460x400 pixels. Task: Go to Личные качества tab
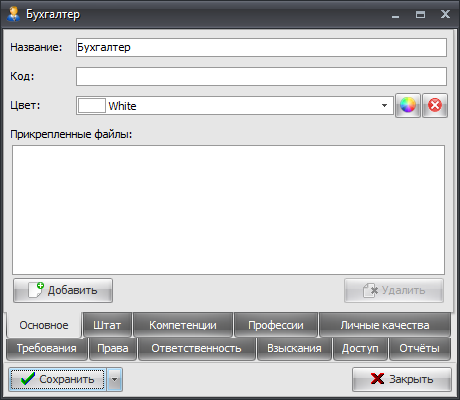coord(385,325)
